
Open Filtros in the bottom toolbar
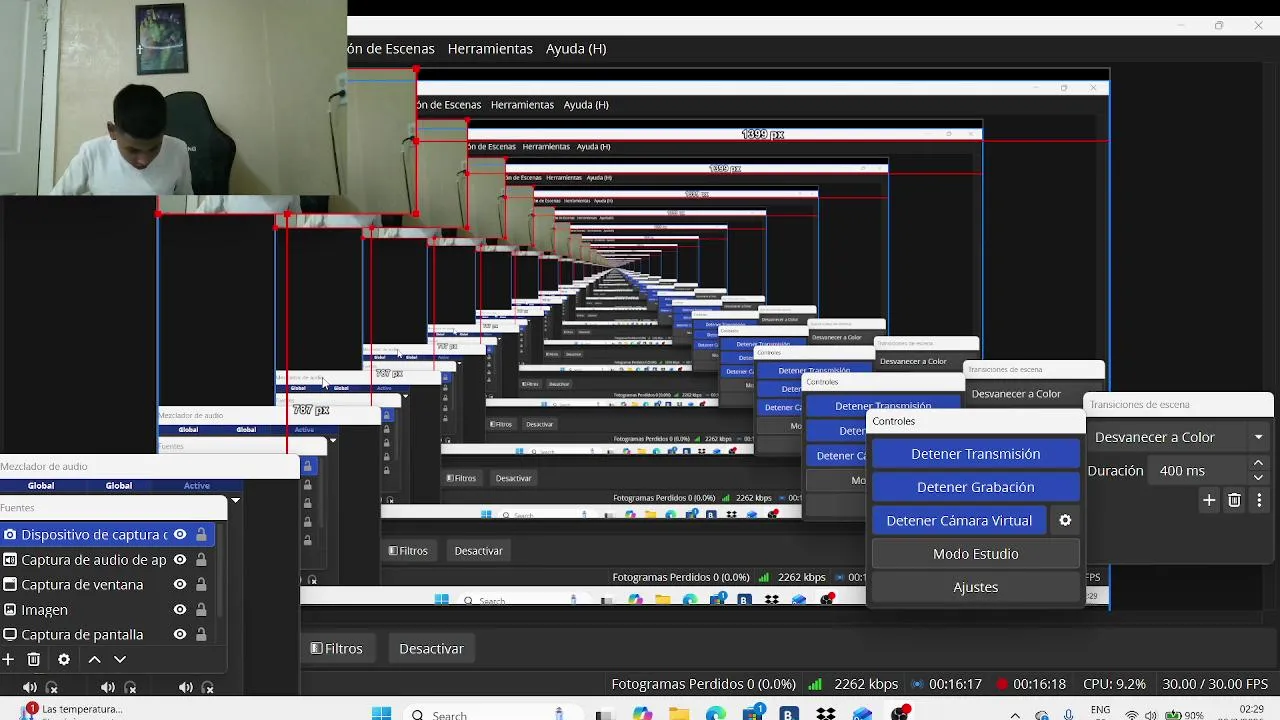click(336, 648)
